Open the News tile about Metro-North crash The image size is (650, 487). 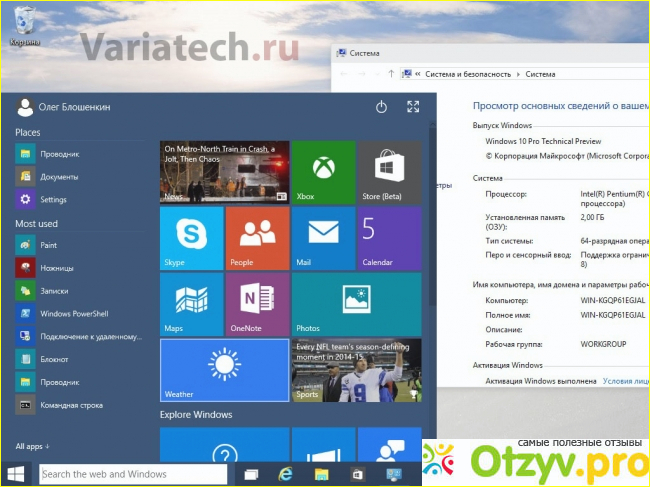coord(224,172)
